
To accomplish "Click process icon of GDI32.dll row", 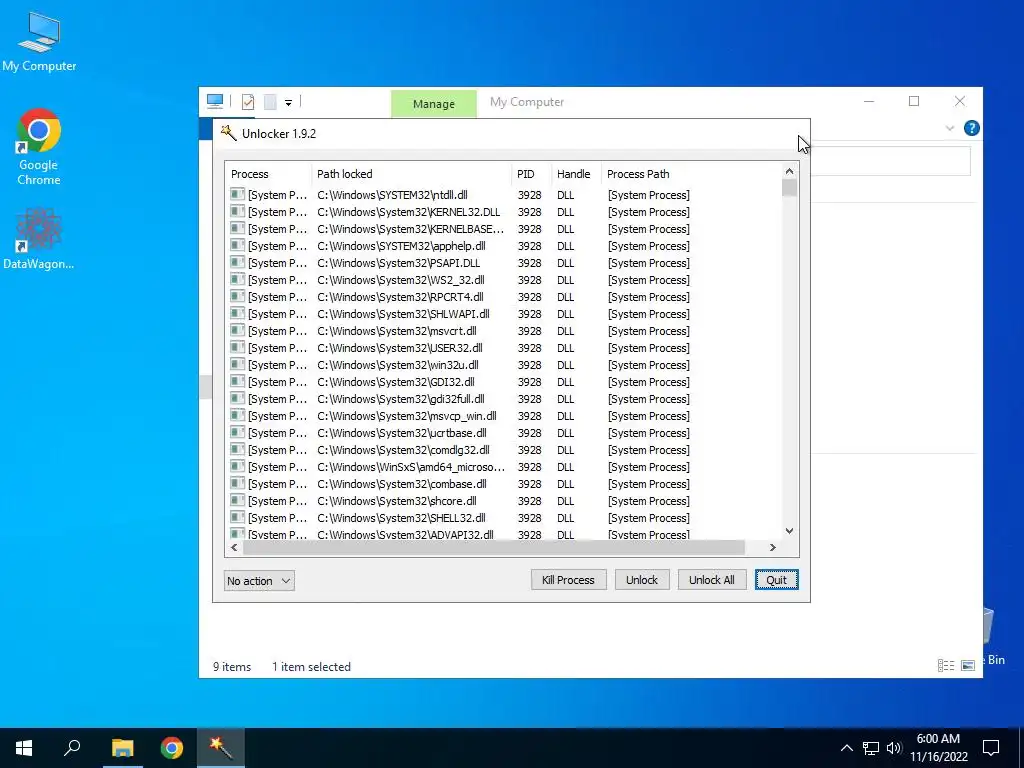I will click(237, 381).
